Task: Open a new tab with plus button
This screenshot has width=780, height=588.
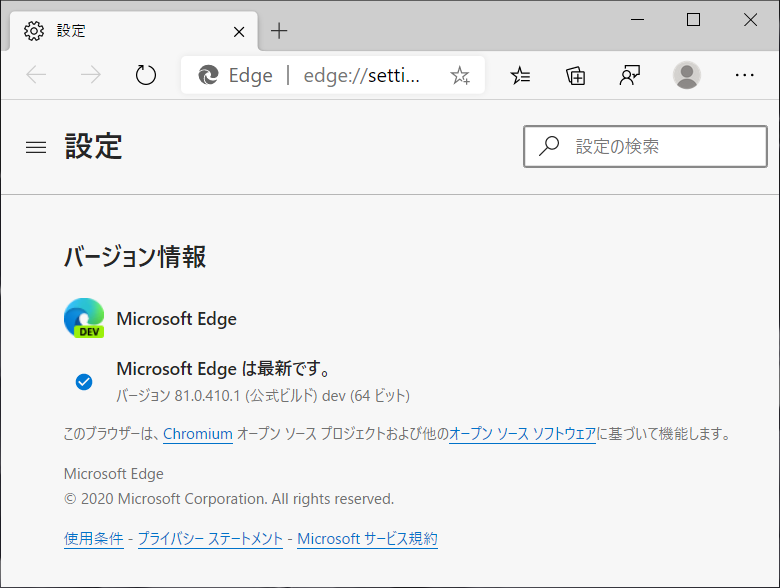Action: (x=279, y=31)
